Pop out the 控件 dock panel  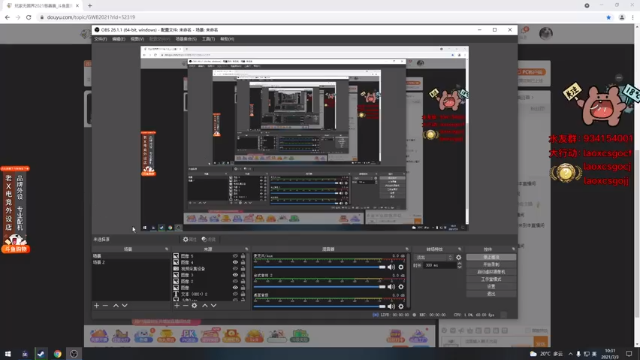513,249
